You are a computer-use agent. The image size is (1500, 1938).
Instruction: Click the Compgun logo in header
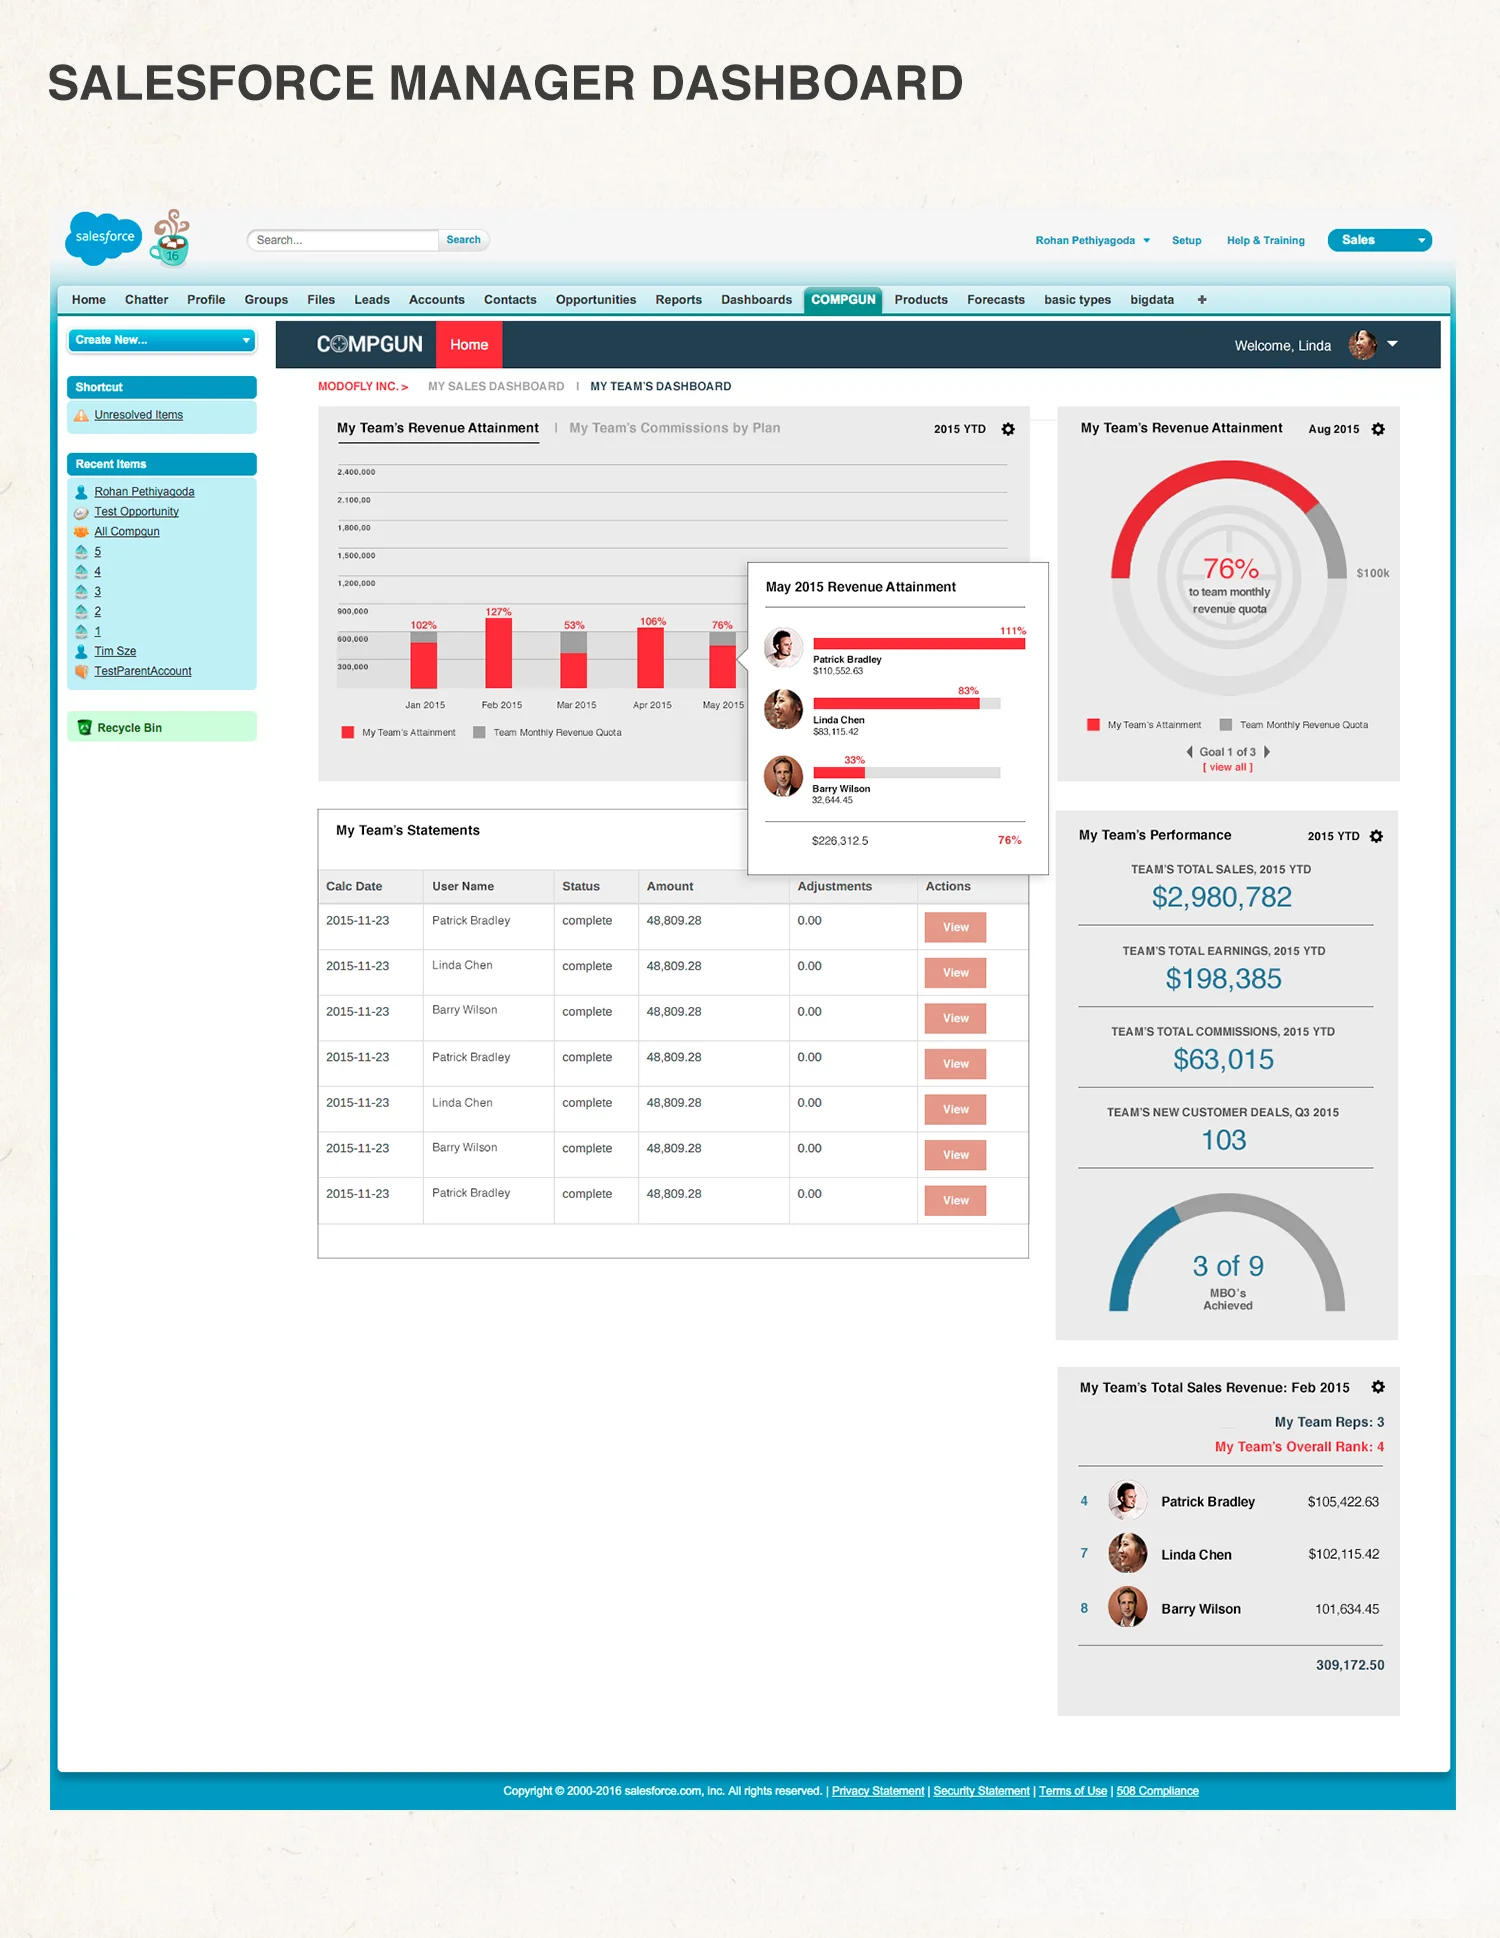370,344
